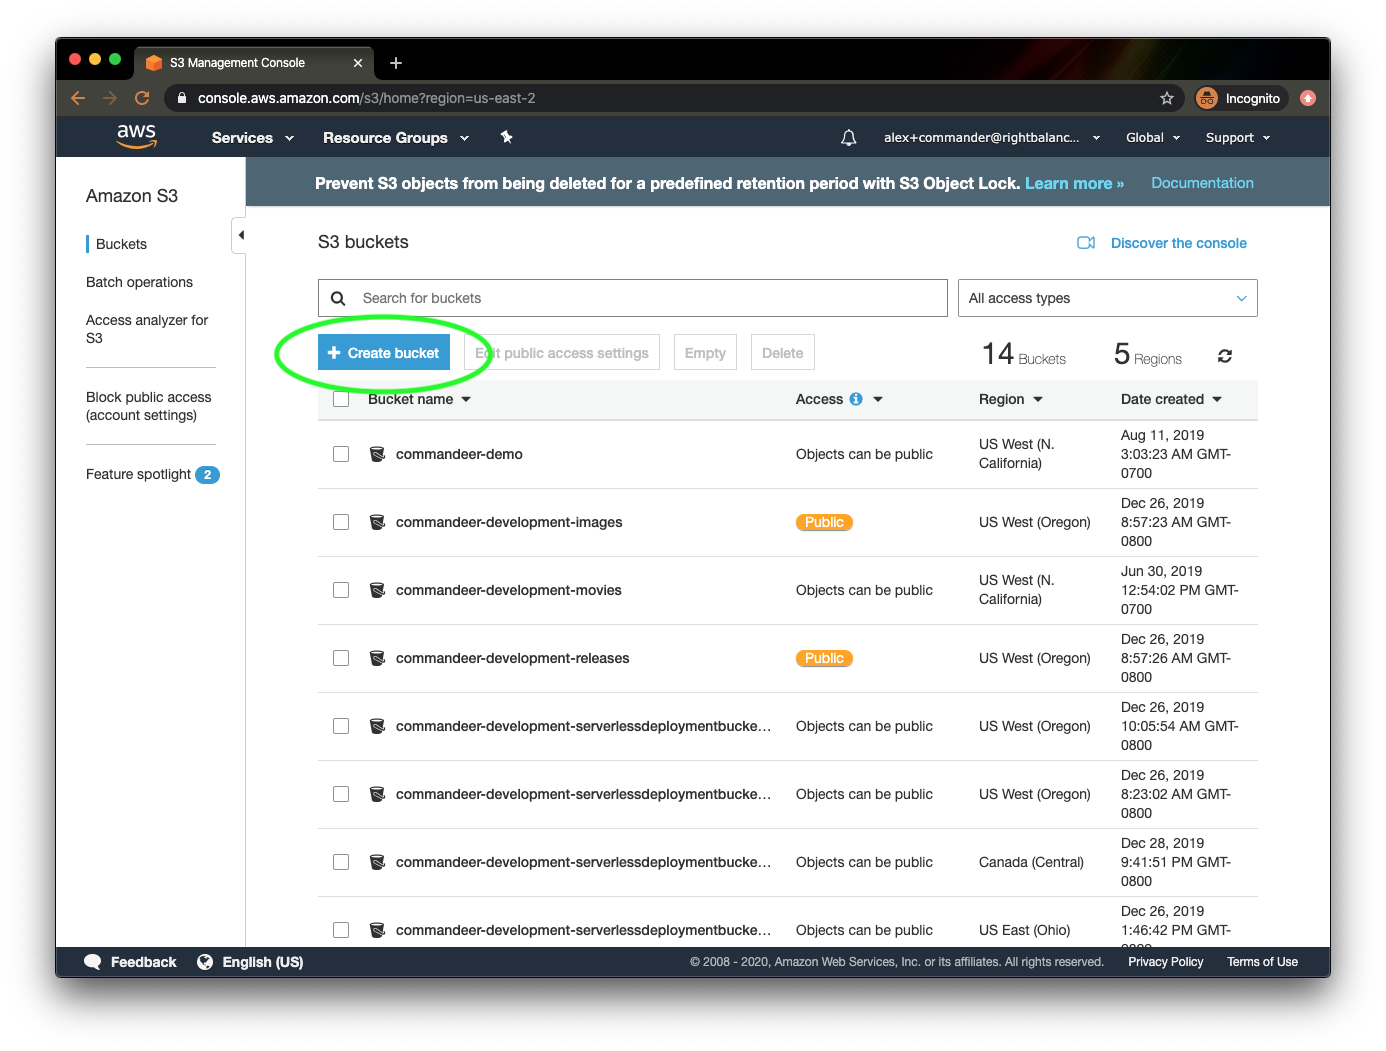Open a new browser tab with plus icon
Image resolution: width=1386 pixels, height=1051 pixels.
[396, 63]
